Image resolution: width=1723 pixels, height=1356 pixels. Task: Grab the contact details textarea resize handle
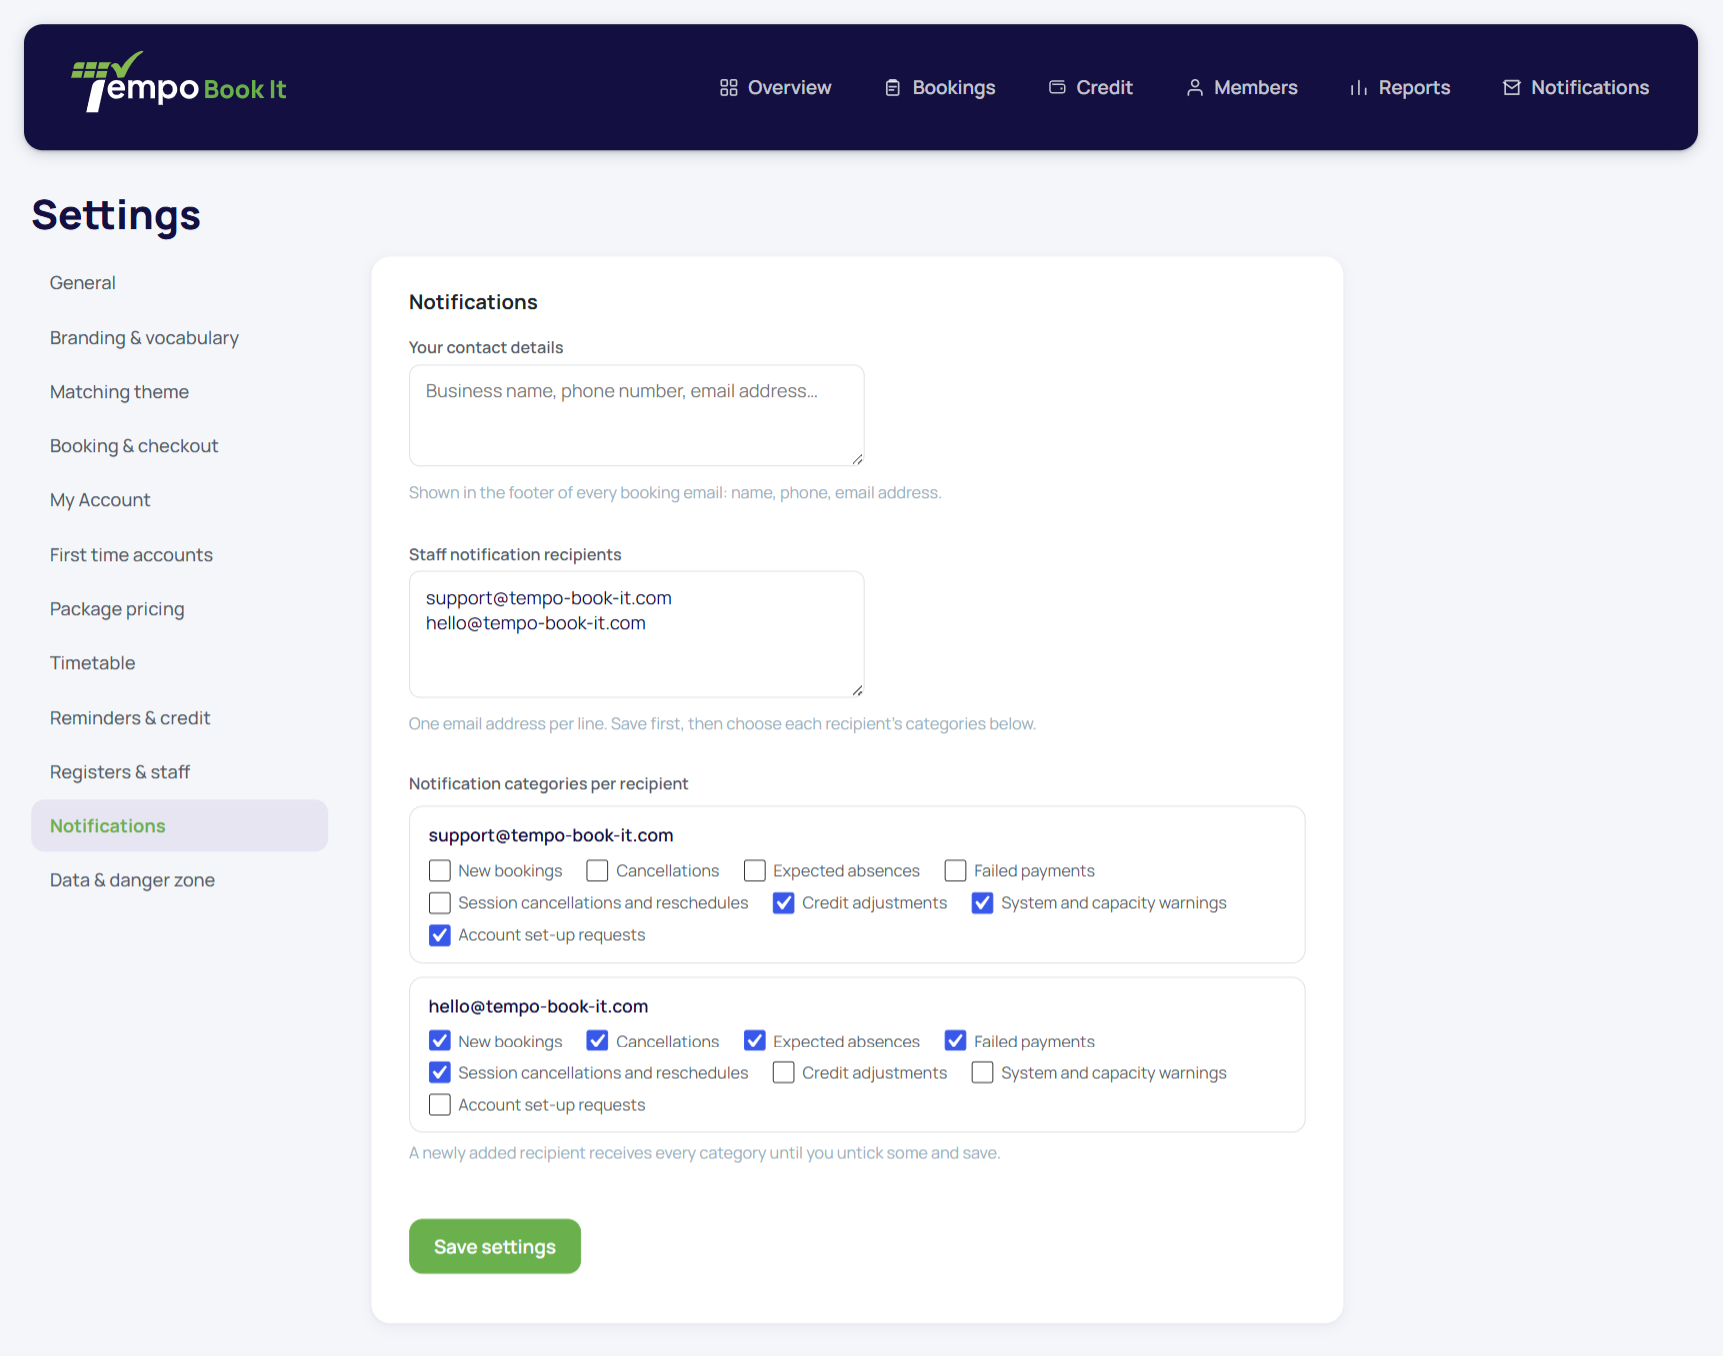click(x=857, y=459)
